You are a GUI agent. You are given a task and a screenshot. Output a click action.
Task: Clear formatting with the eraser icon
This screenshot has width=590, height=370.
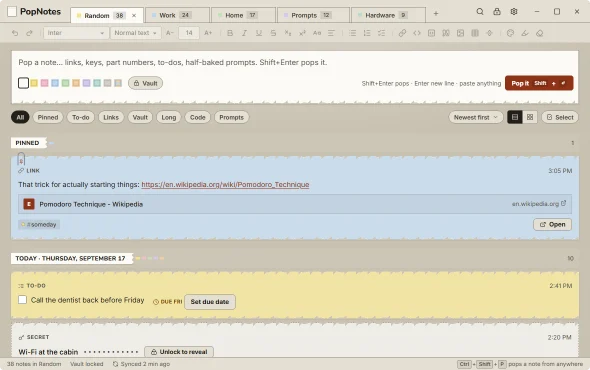point(540,33)
